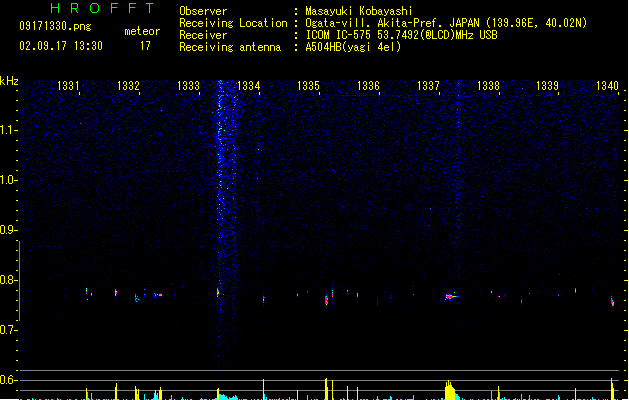Click the date stamp 02.09.17 13:30

(61, 46)
